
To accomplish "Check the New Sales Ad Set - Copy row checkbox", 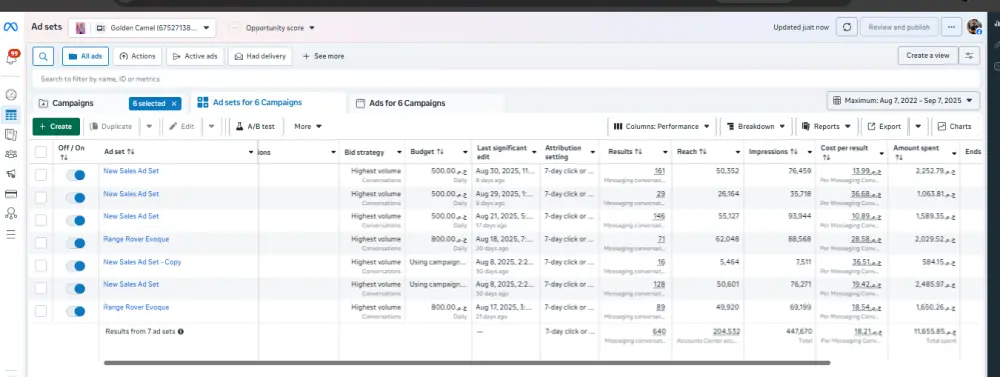I will (41, 265).
